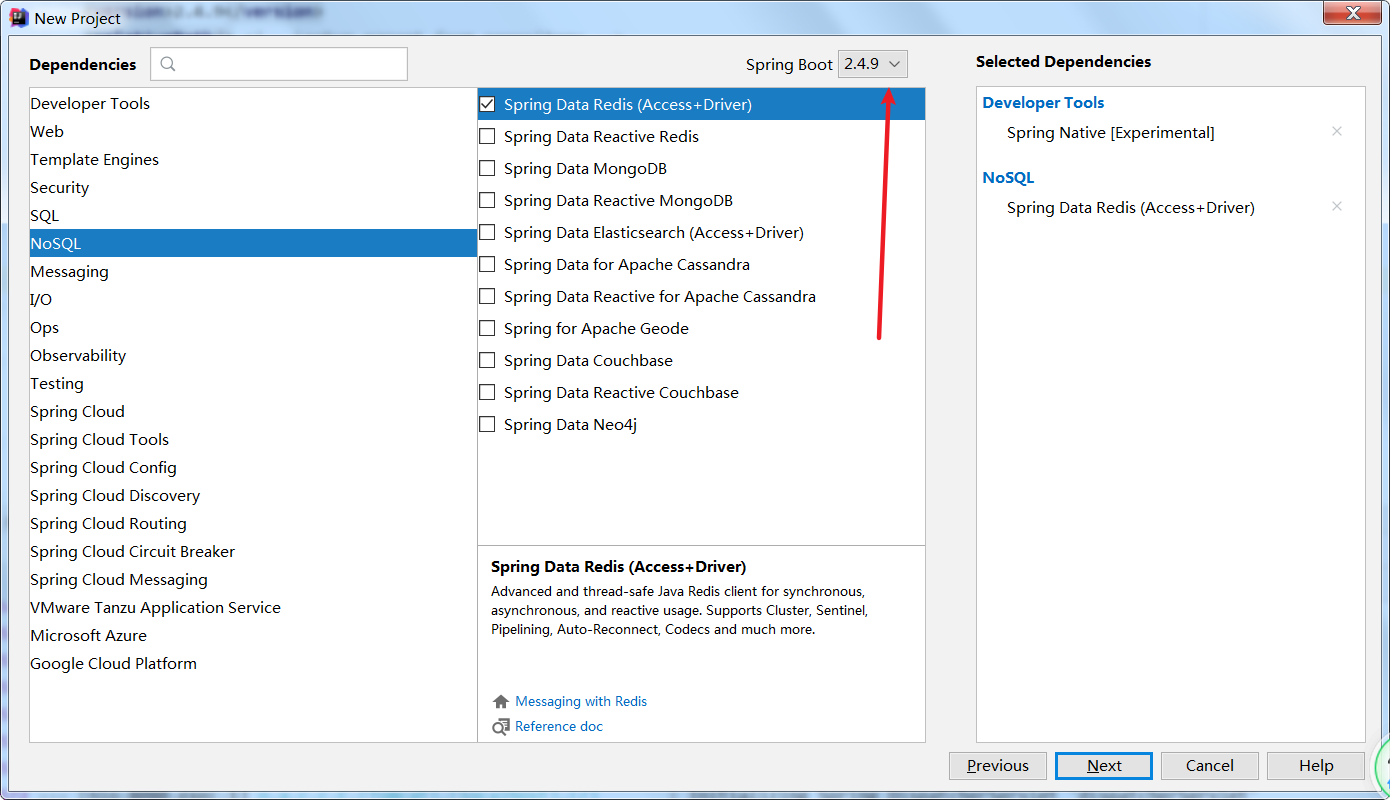
Task: Open the Reference doc link
Action: coord(559,727)
